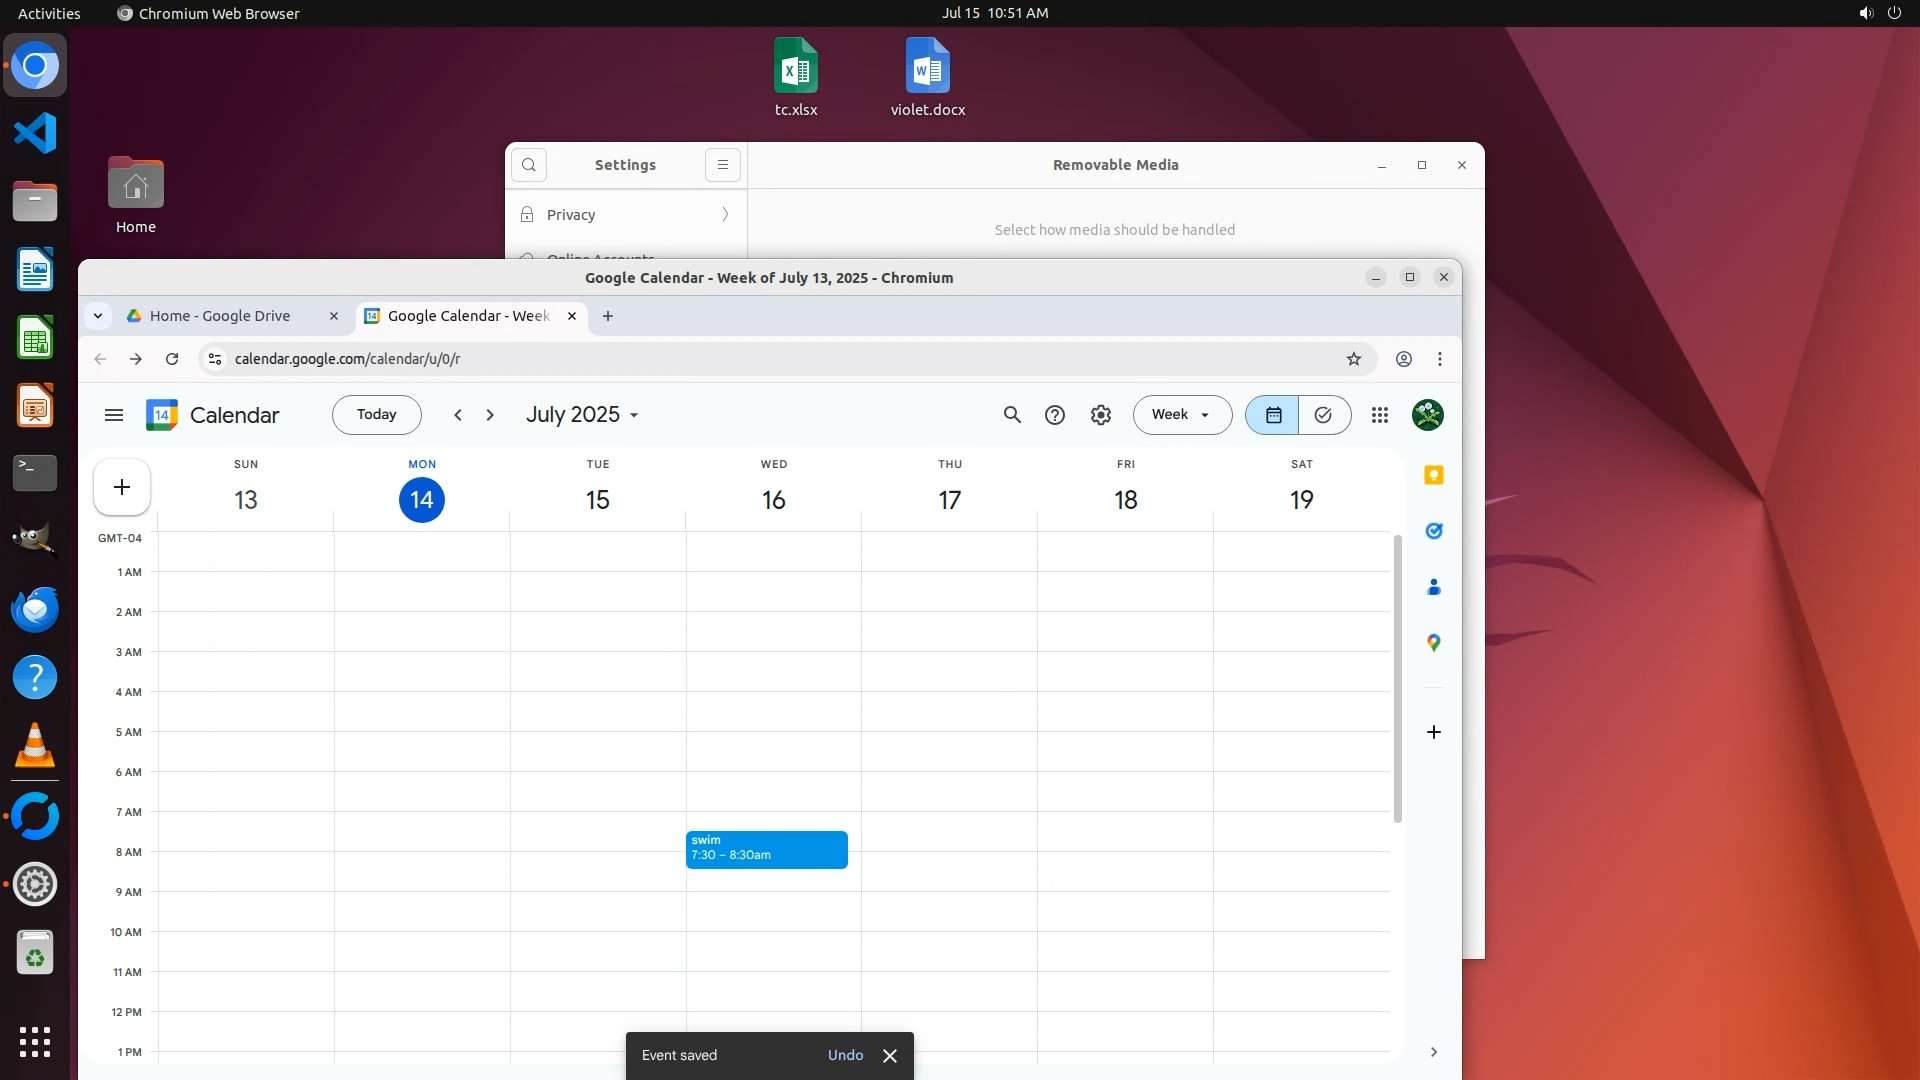Open the Calendar support help icon
Image resolution: width=1920 pixels, height=1080 pixels.
click(x=1055, y=415)
